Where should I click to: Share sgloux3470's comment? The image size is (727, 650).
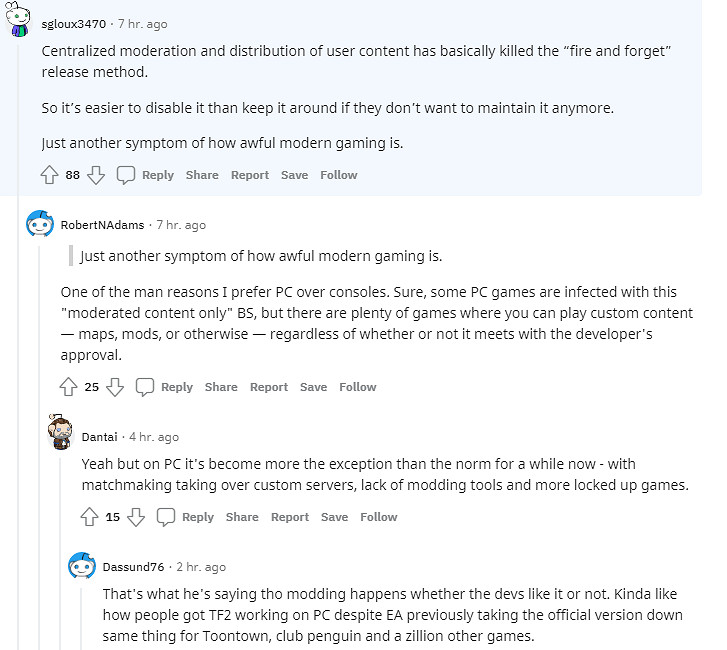click(x=202, y=175)
